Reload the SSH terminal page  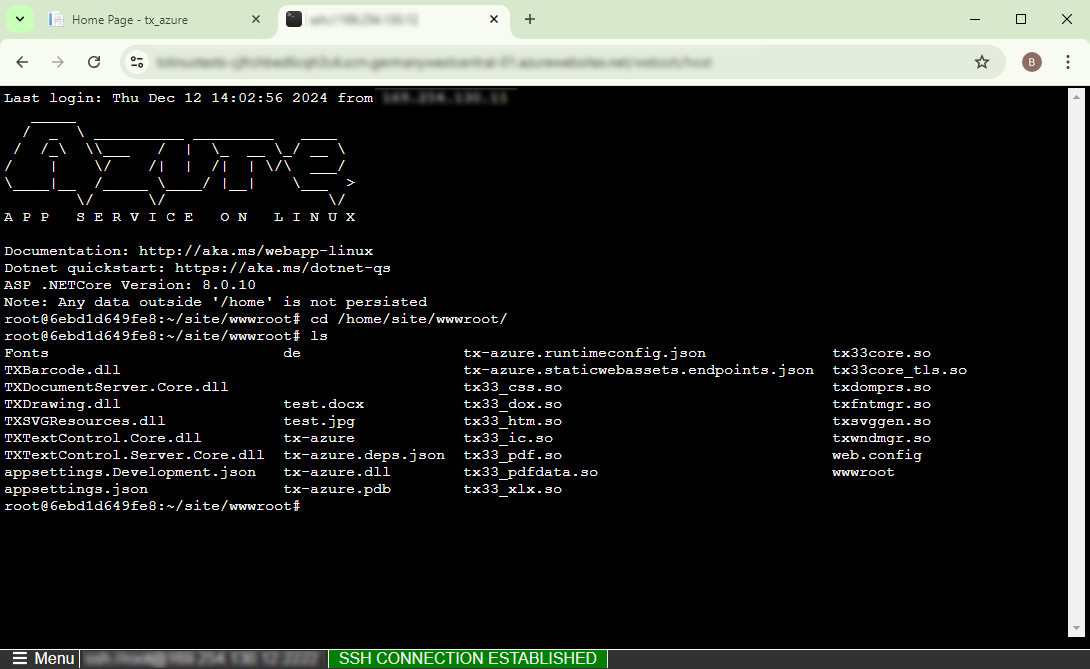tap(94, 61)
